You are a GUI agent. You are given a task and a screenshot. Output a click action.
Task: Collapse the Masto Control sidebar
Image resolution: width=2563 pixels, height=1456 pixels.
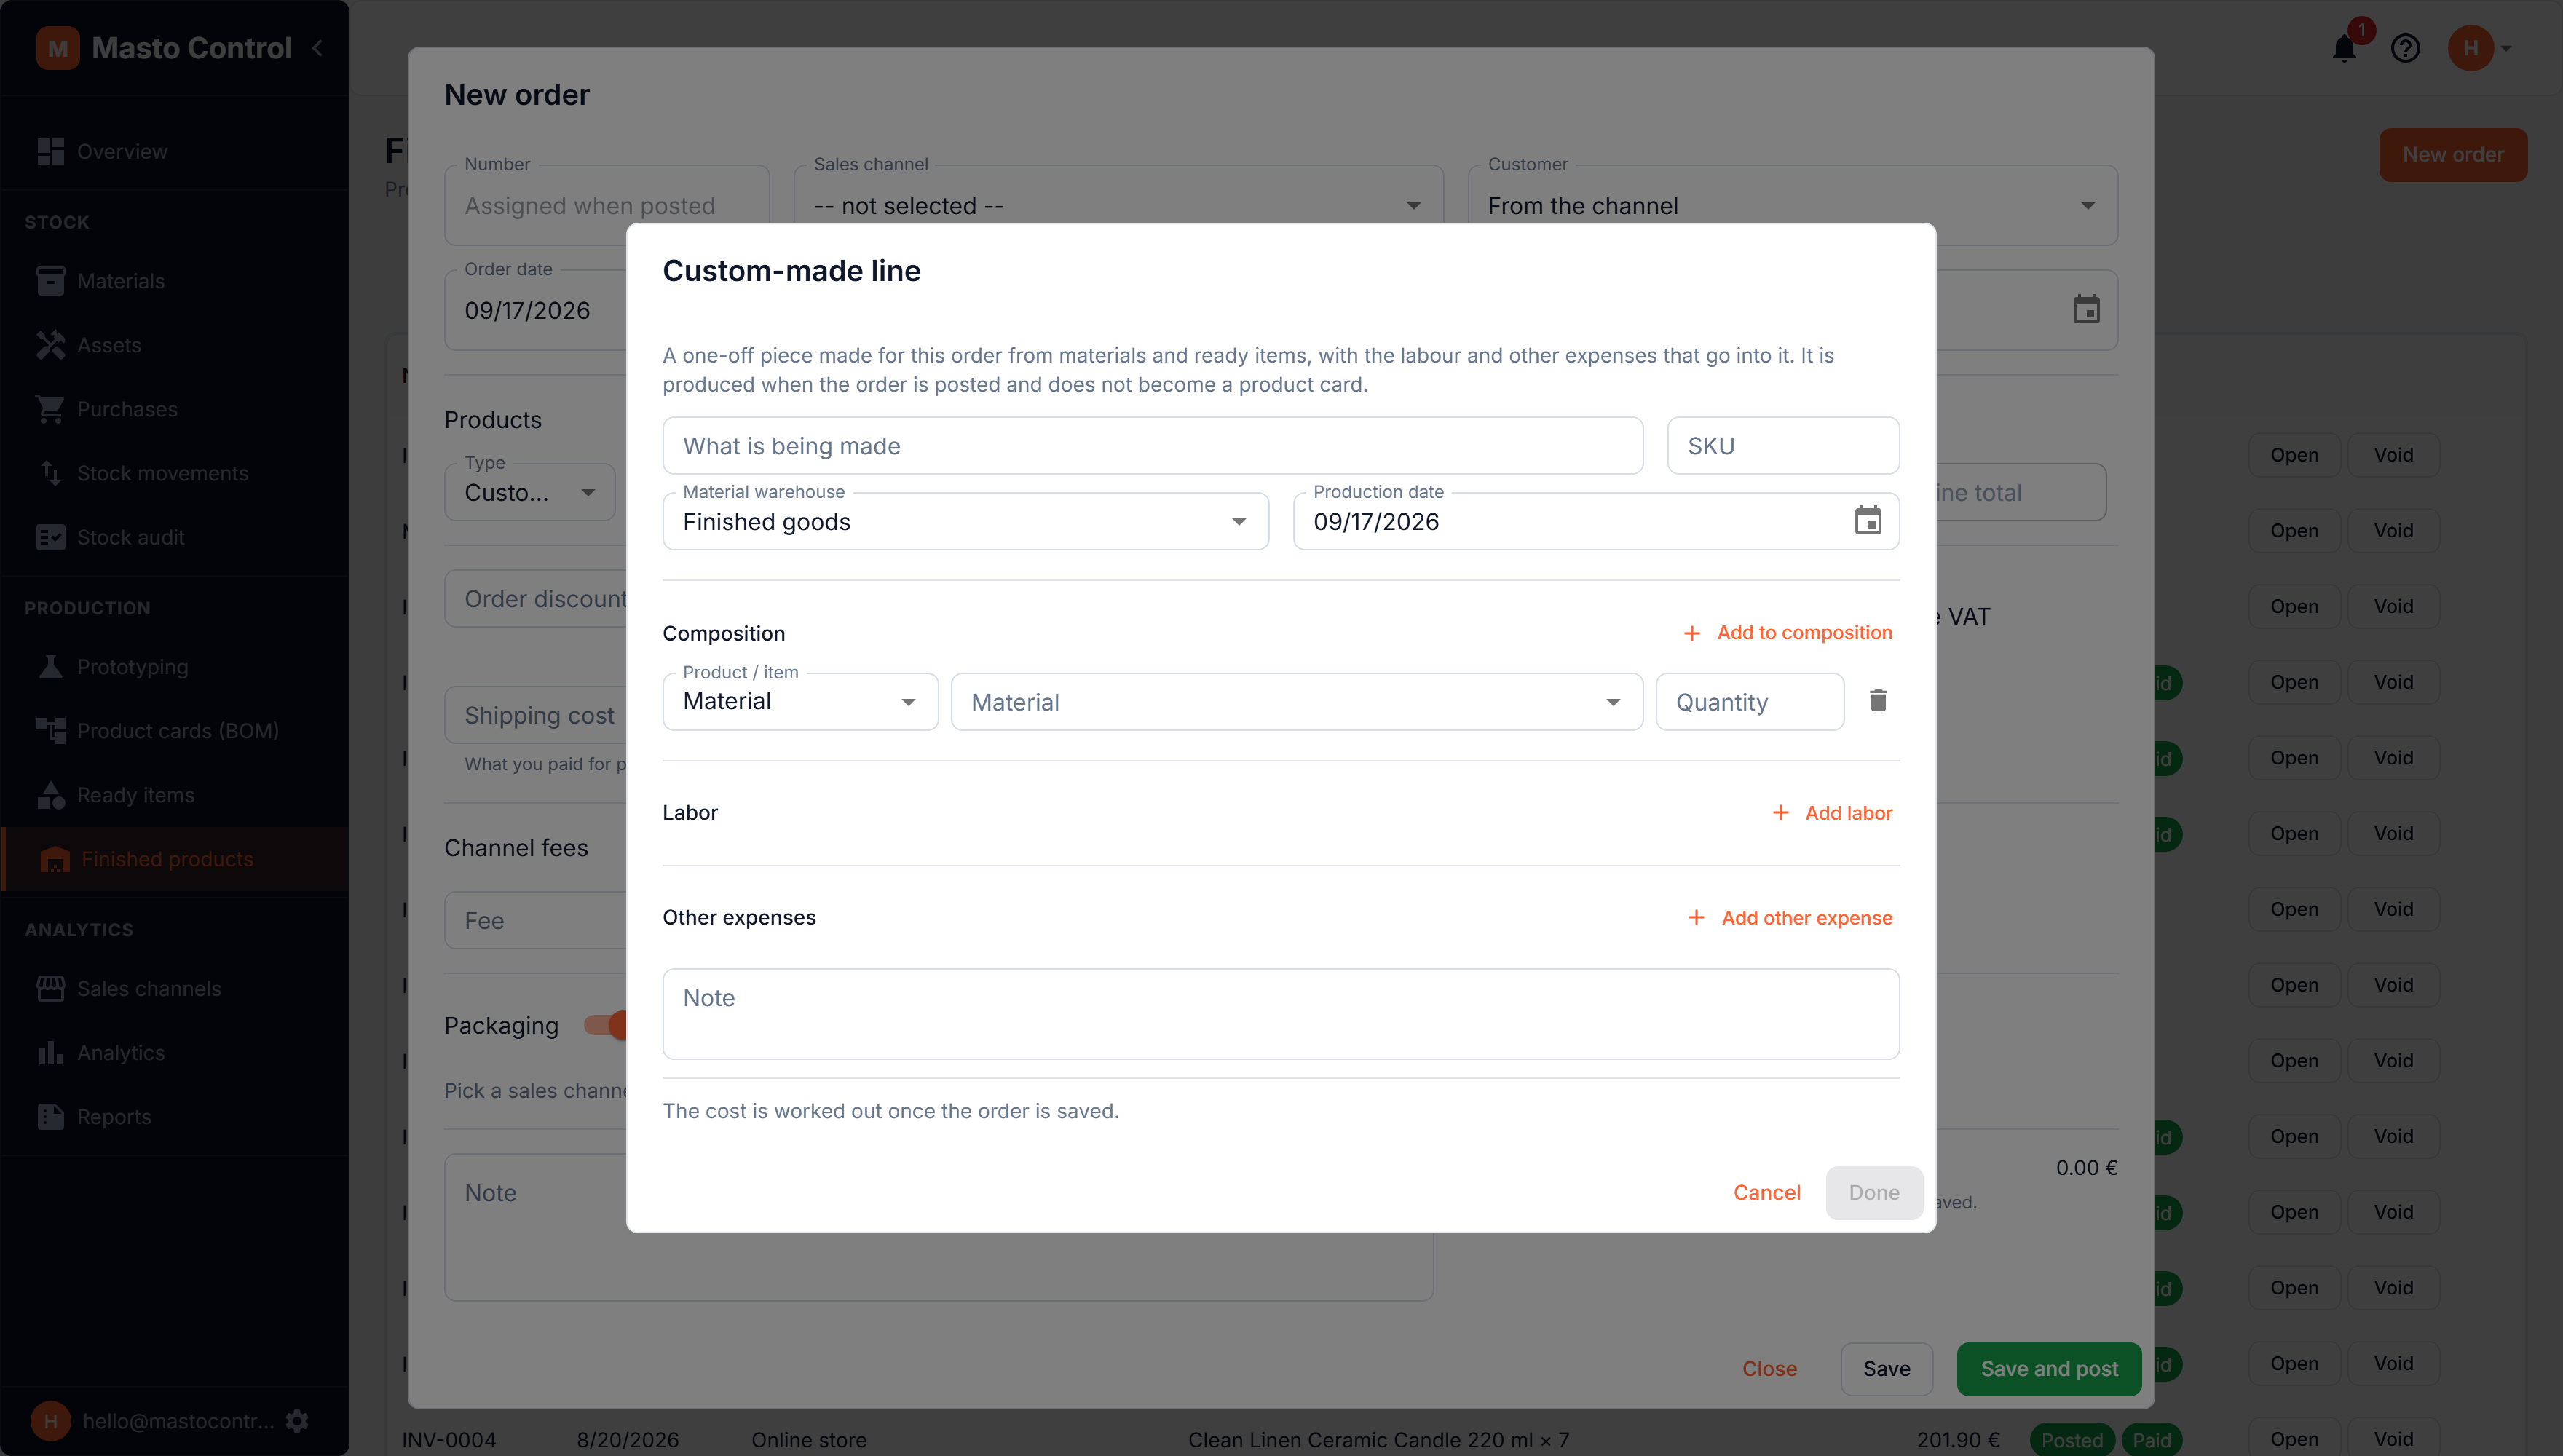pos(318,48)
